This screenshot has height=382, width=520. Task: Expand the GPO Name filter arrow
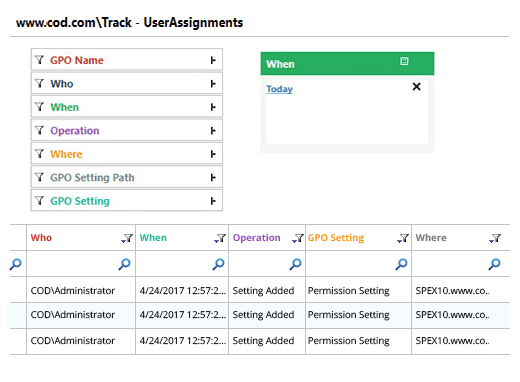[213, 60]
